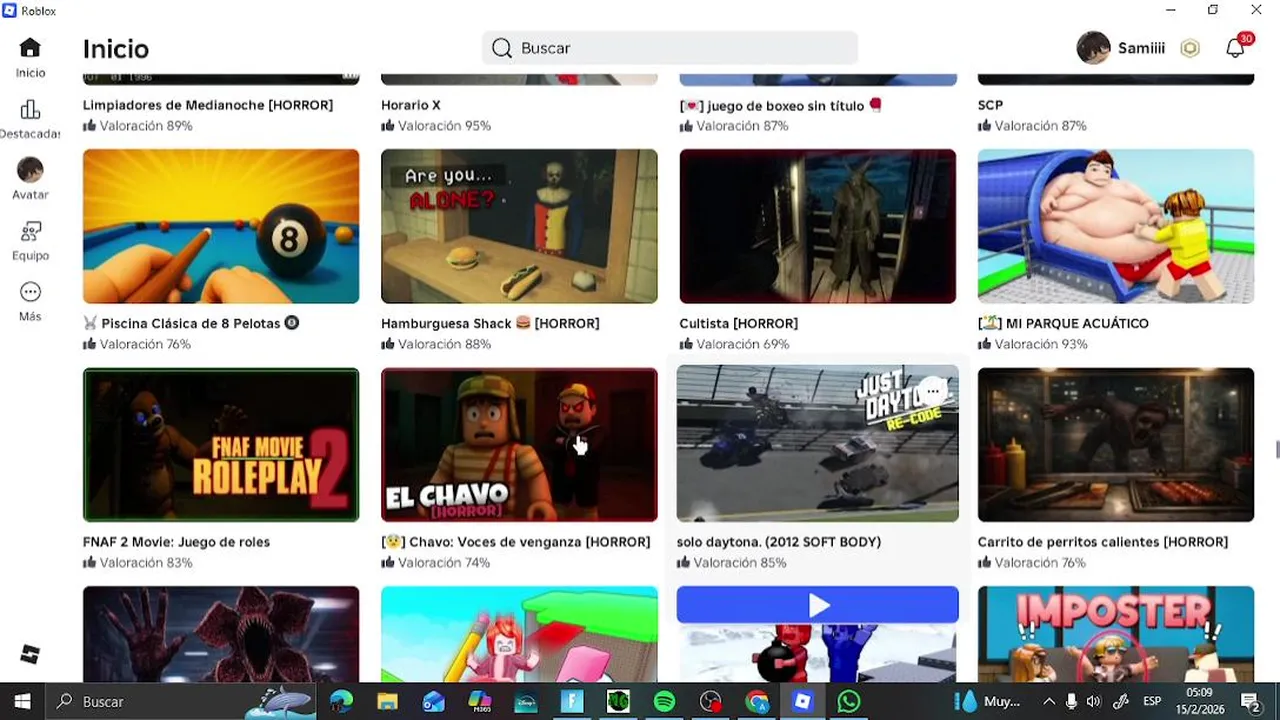Click the Inicio page heading
This screenshot has width=1280, height=720.
(x=116, y=48)
